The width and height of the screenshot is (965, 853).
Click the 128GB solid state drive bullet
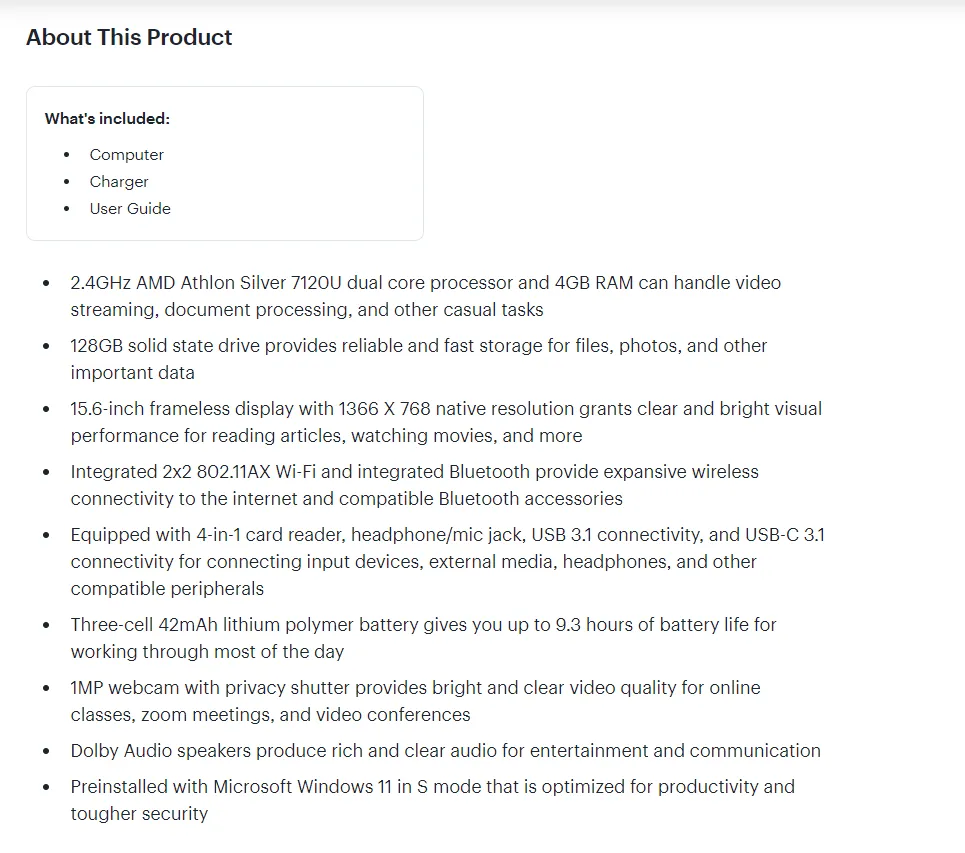click(418, 359)
